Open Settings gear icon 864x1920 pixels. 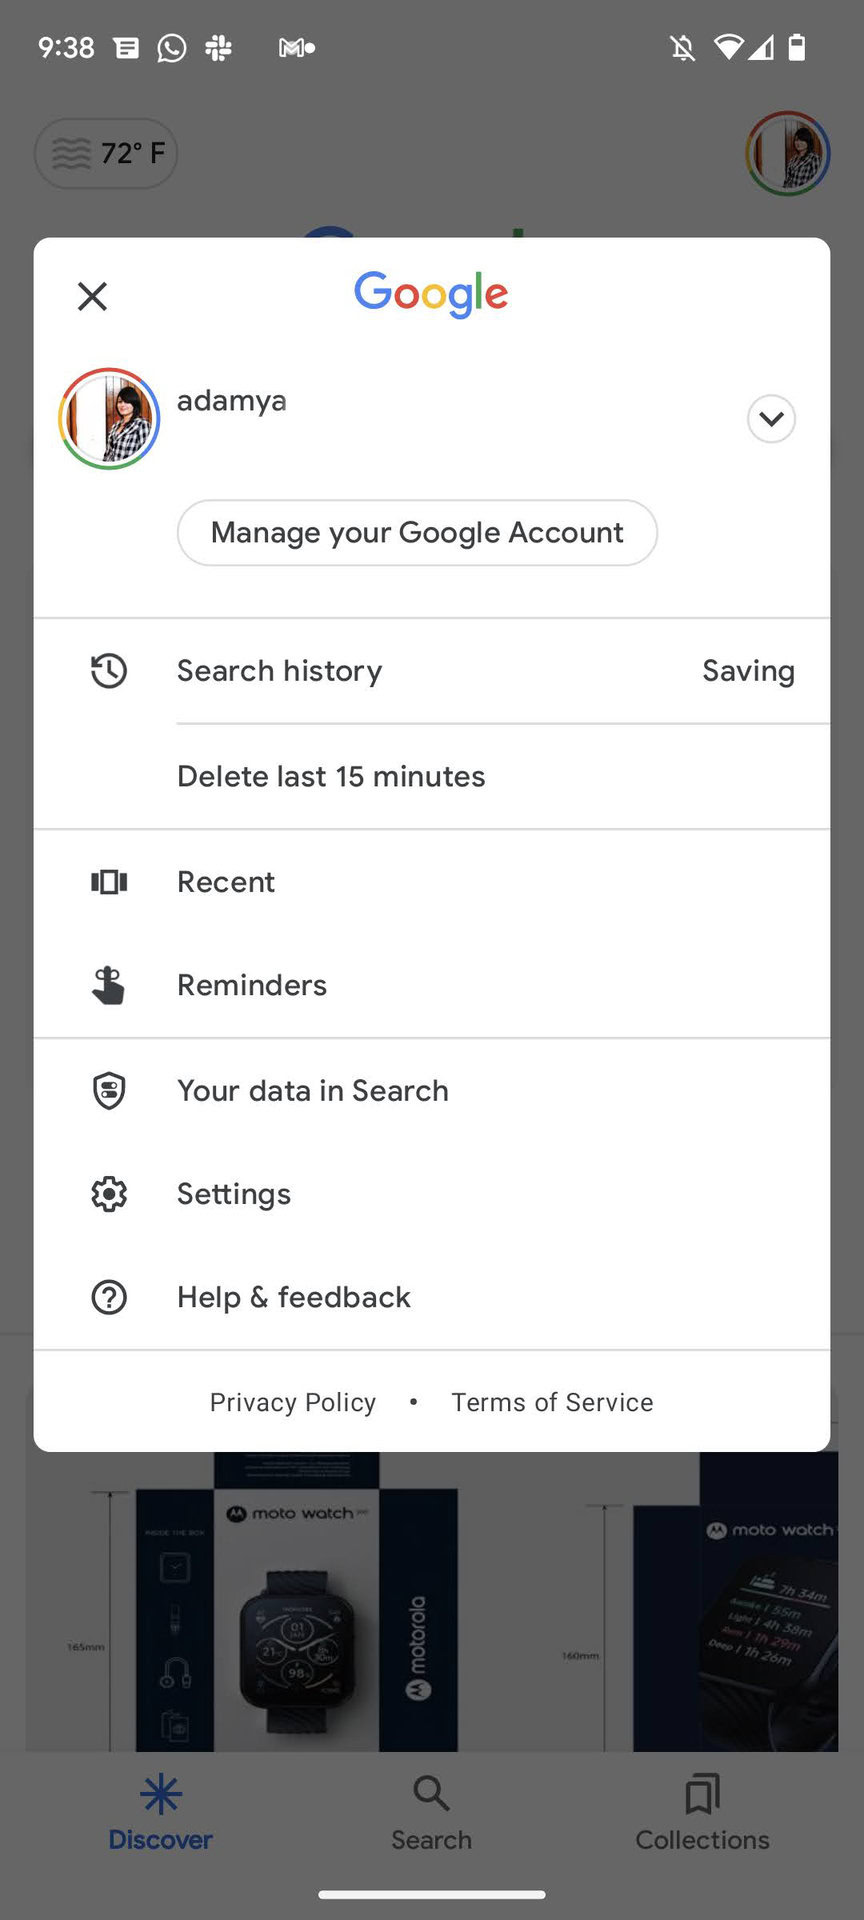pyautogui.click(x=109, y=1194)
